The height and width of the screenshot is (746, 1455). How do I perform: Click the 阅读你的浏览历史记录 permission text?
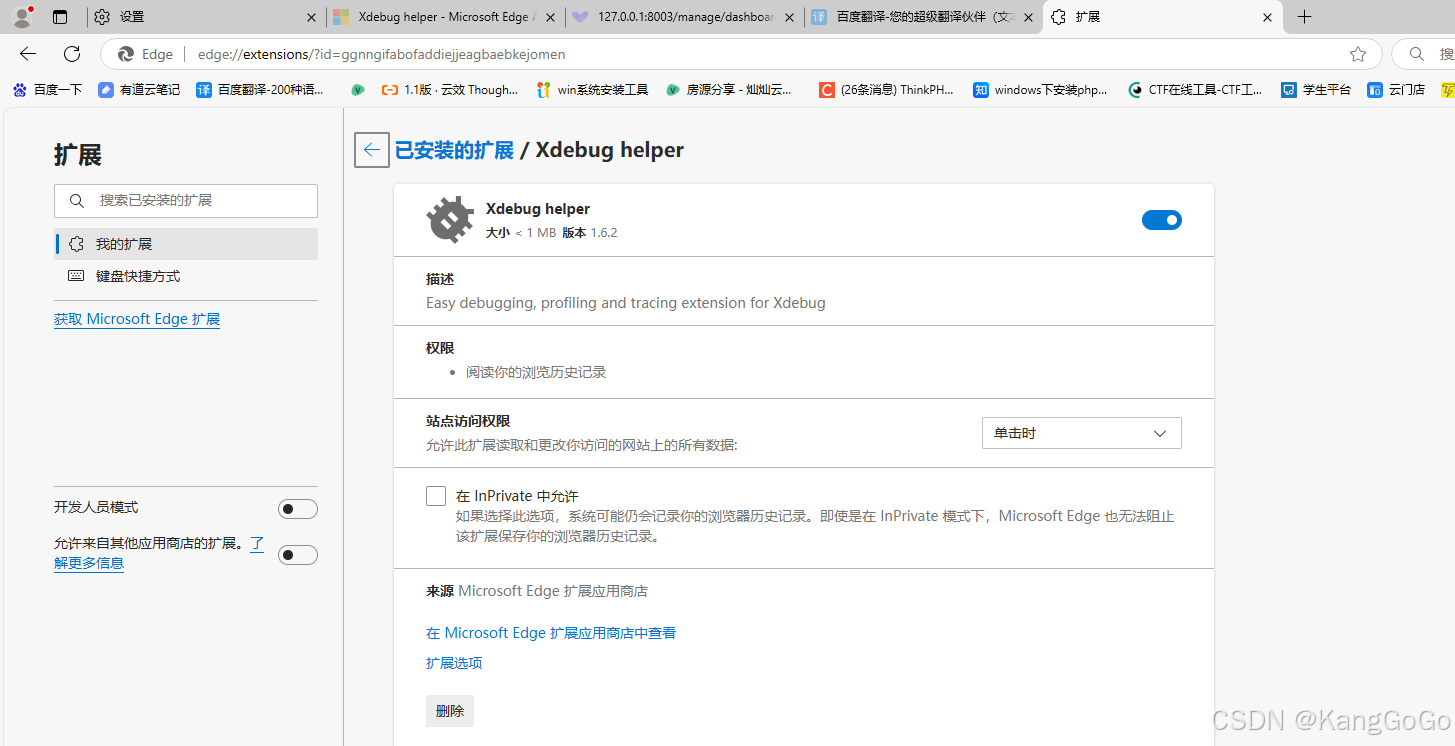click(536, 372)
